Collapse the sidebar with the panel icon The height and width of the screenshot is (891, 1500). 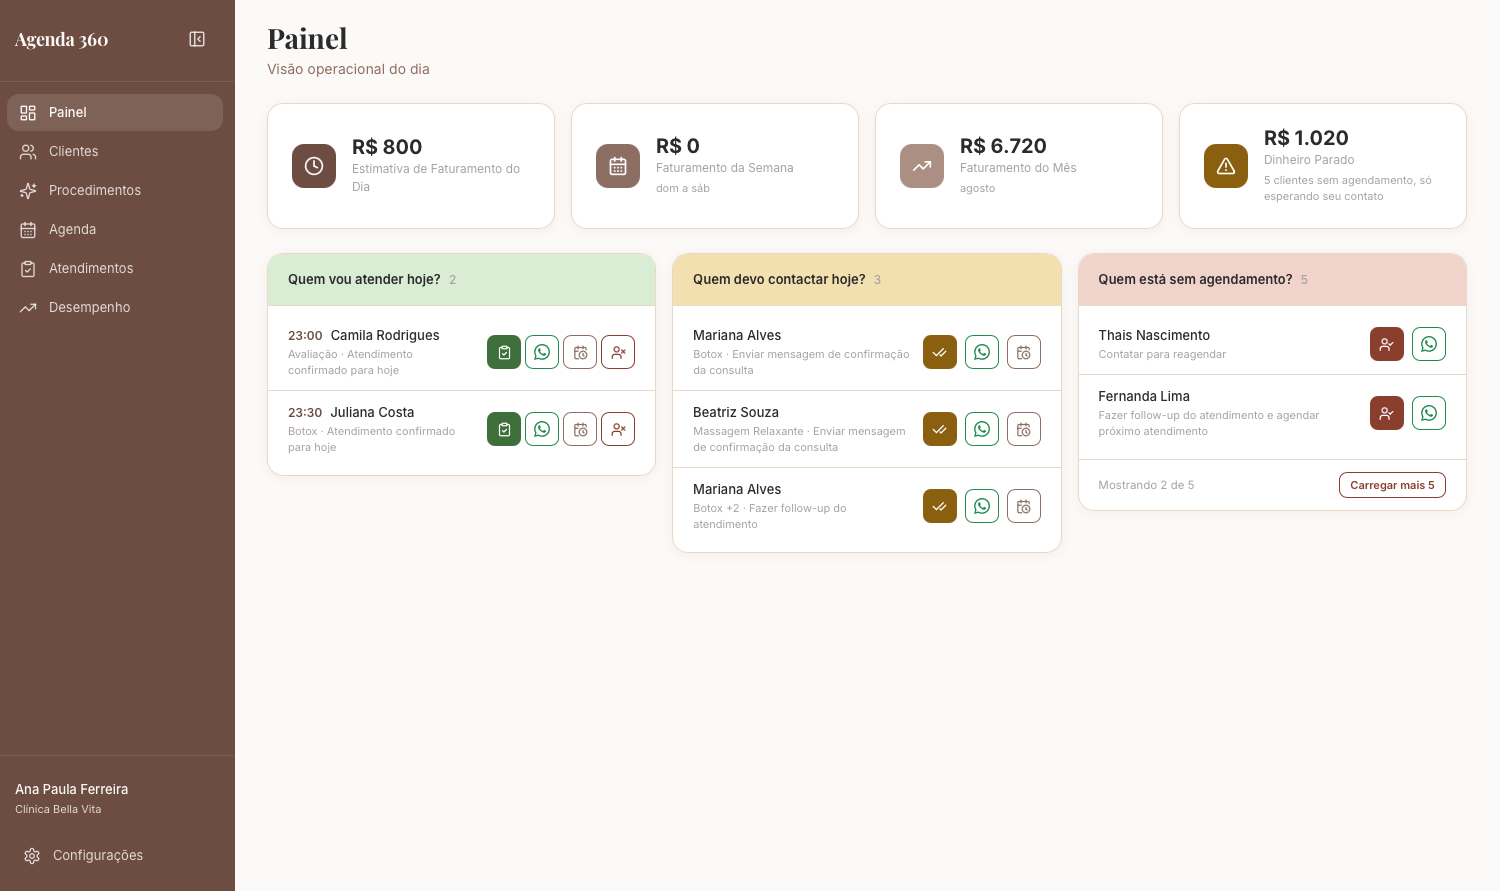click(197, 39)
